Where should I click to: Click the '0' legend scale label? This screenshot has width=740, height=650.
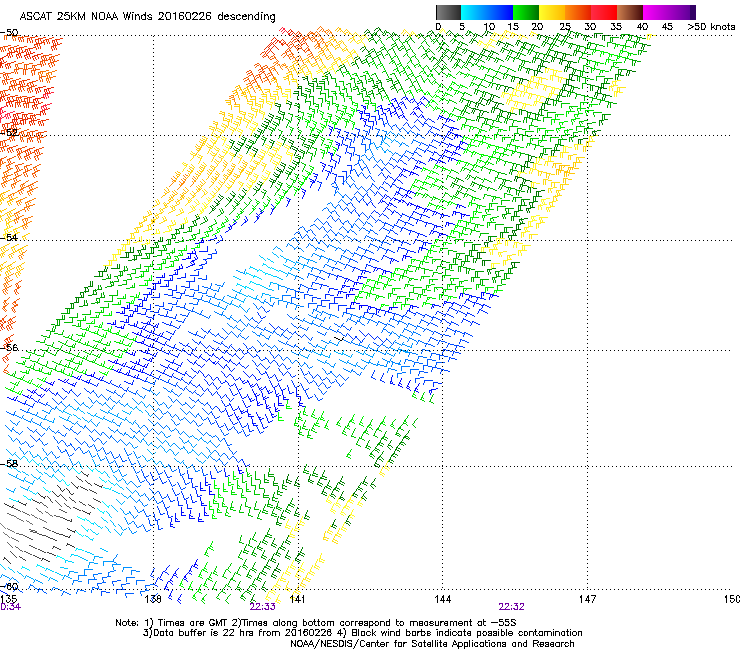[438, 27]
